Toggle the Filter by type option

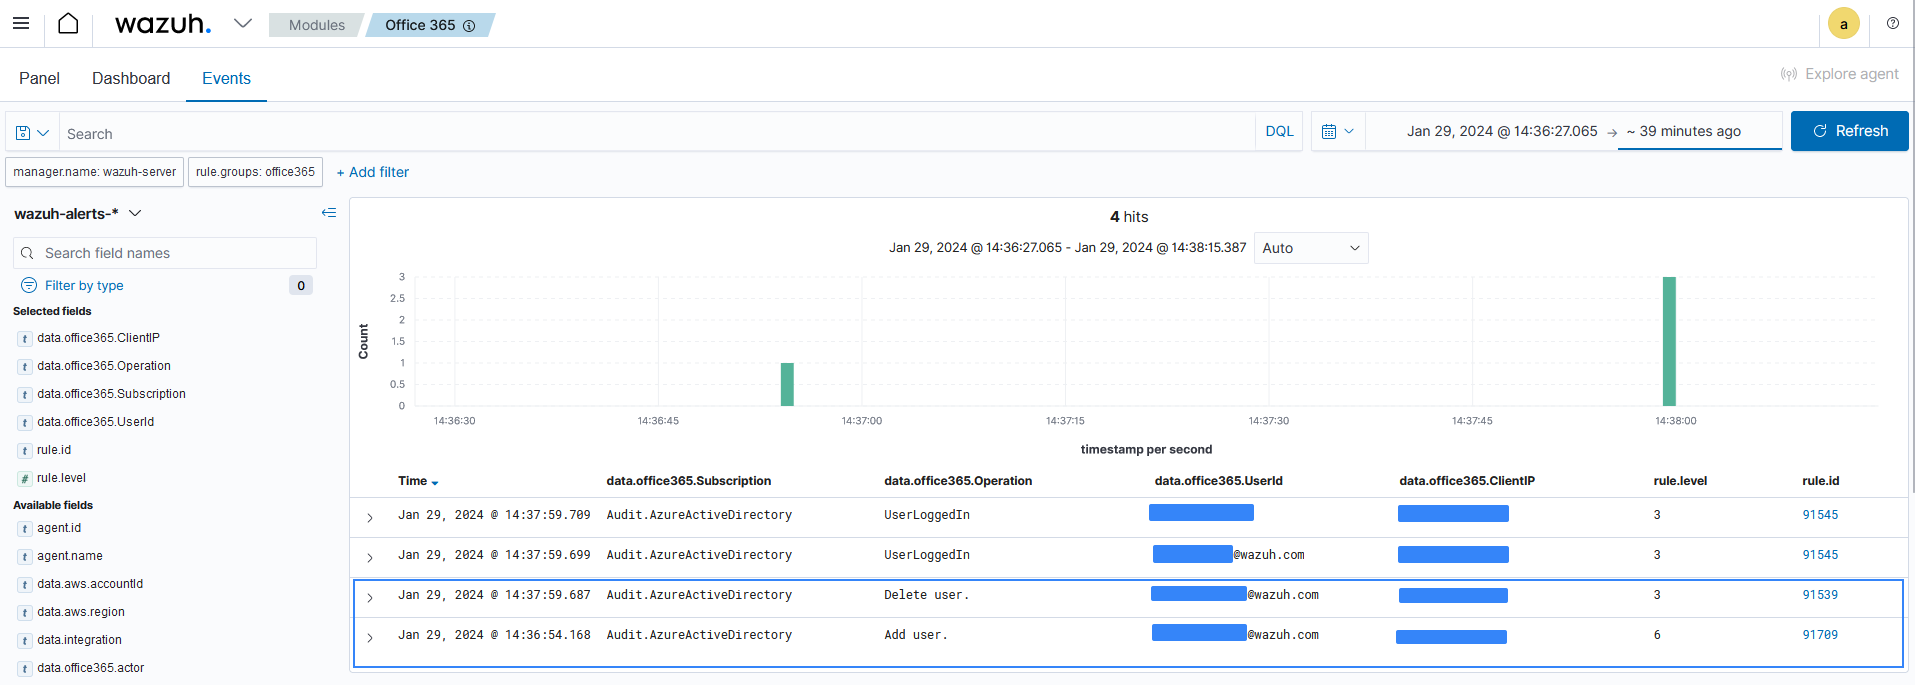click(x=84, y=286)
